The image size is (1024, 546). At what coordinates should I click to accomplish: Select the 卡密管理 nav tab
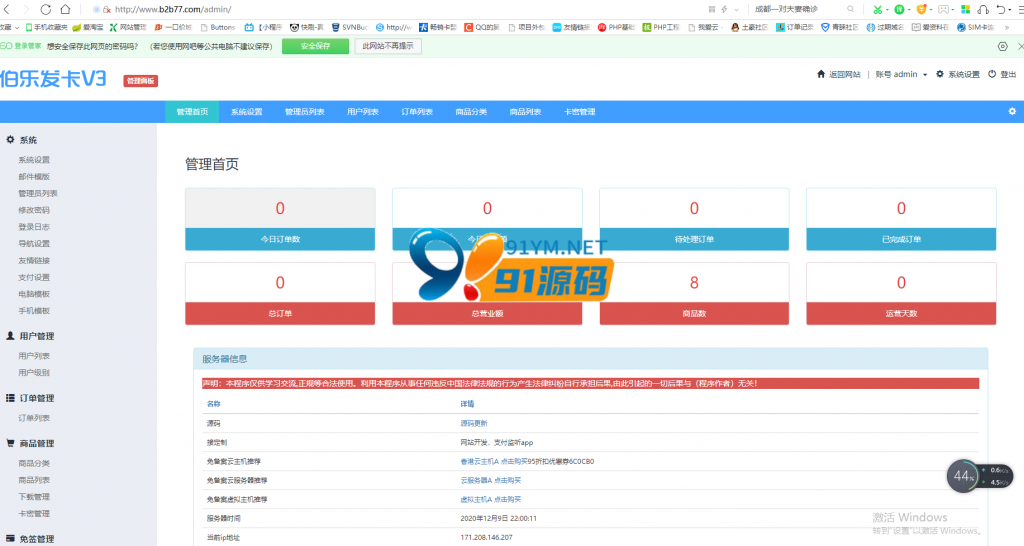(579, 112)
